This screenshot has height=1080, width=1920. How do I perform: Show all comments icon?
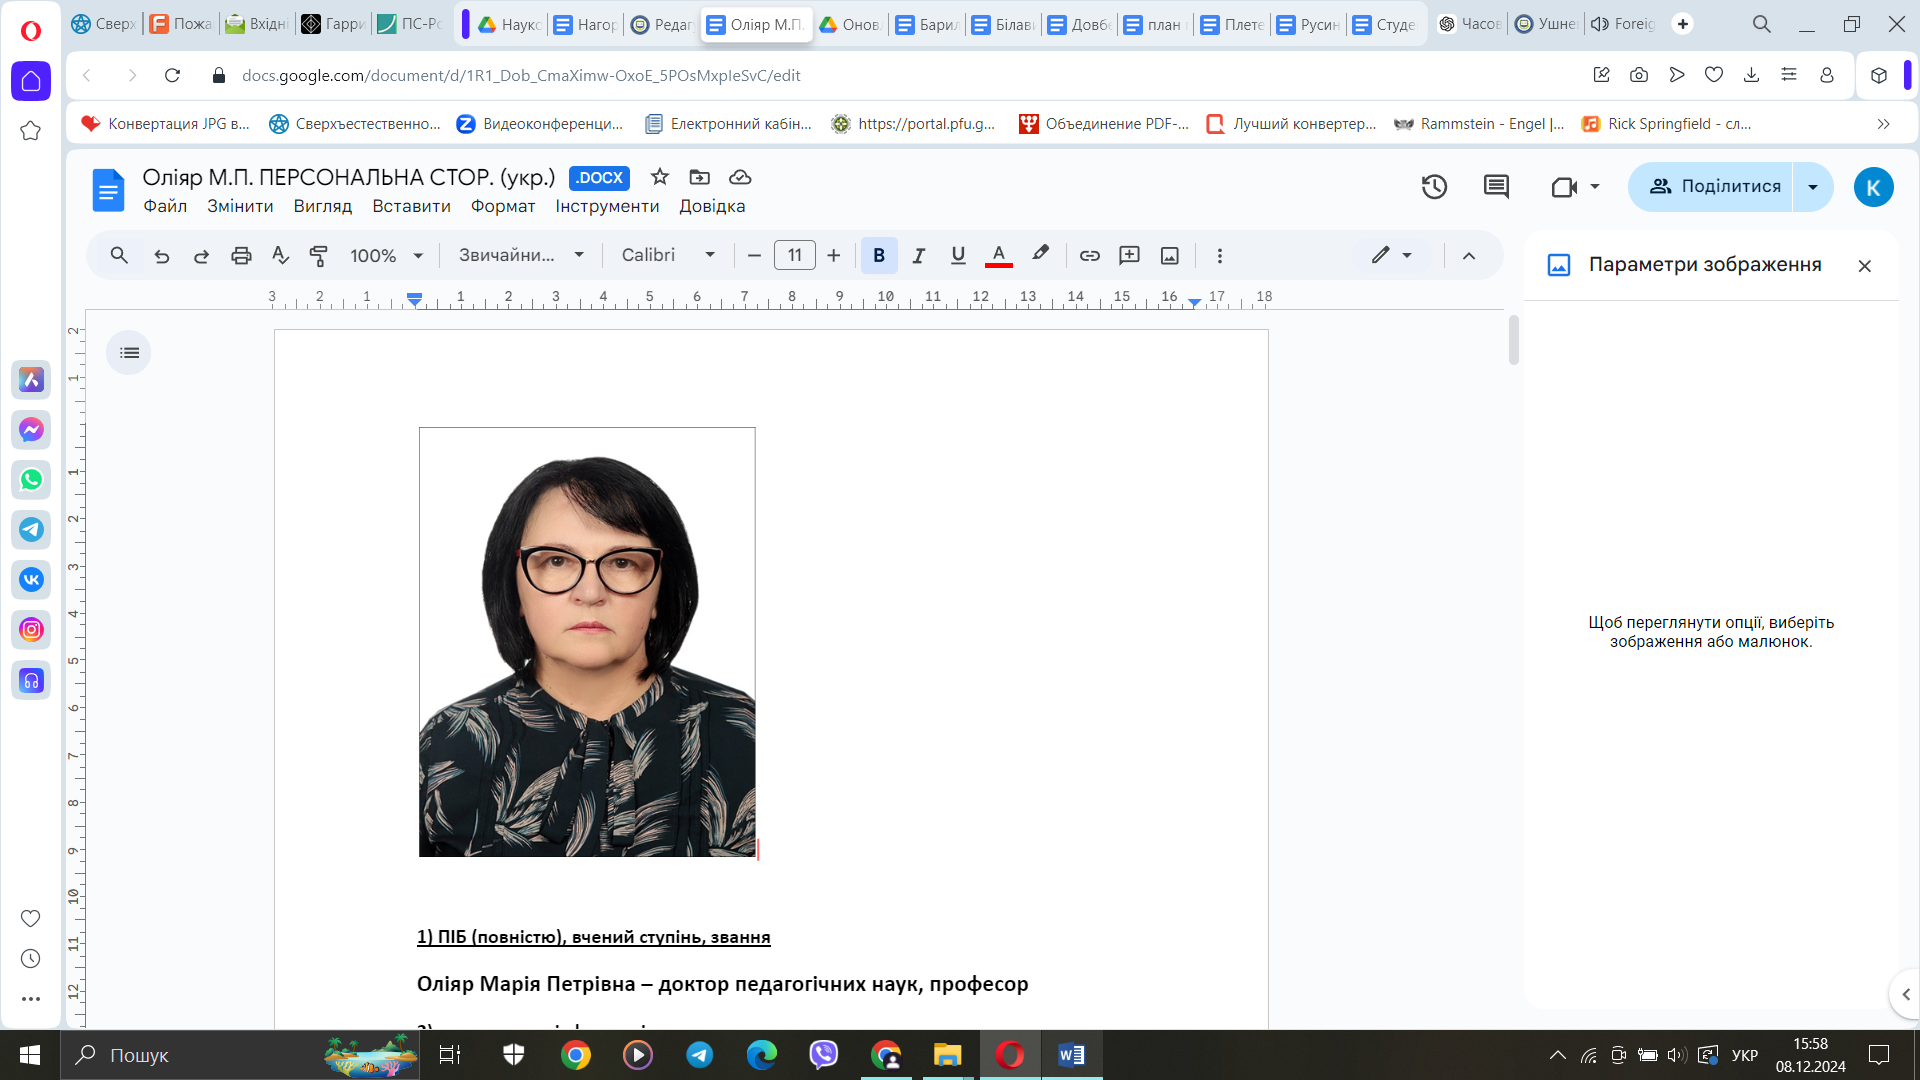coord(1496,187)
